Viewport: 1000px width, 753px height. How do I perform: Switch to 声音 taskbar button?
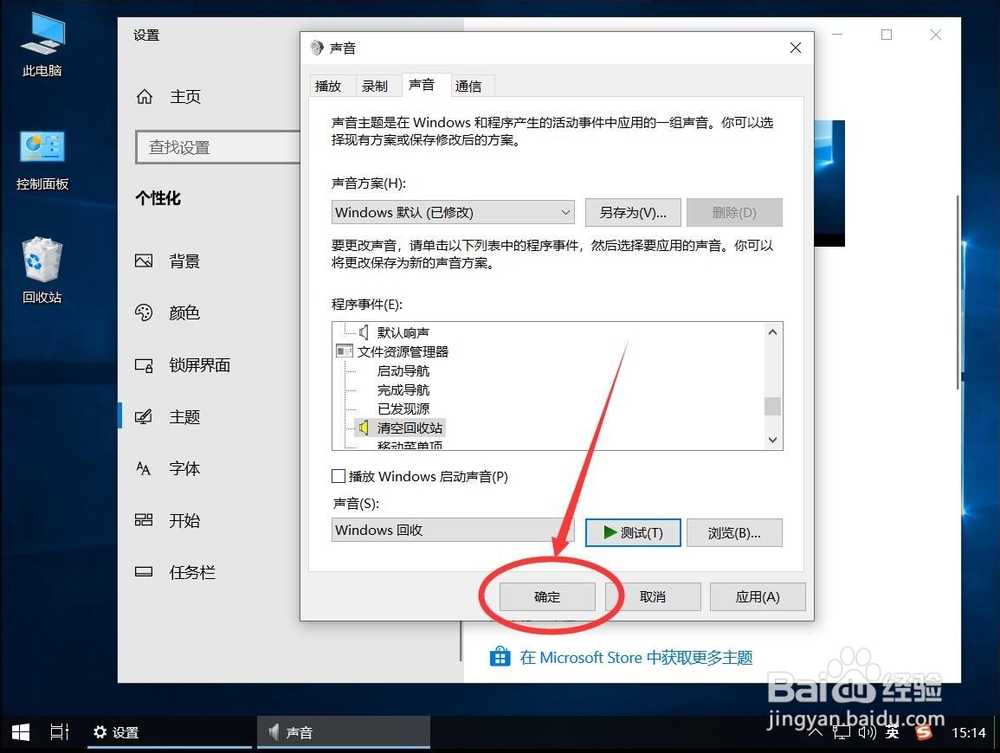343,732
